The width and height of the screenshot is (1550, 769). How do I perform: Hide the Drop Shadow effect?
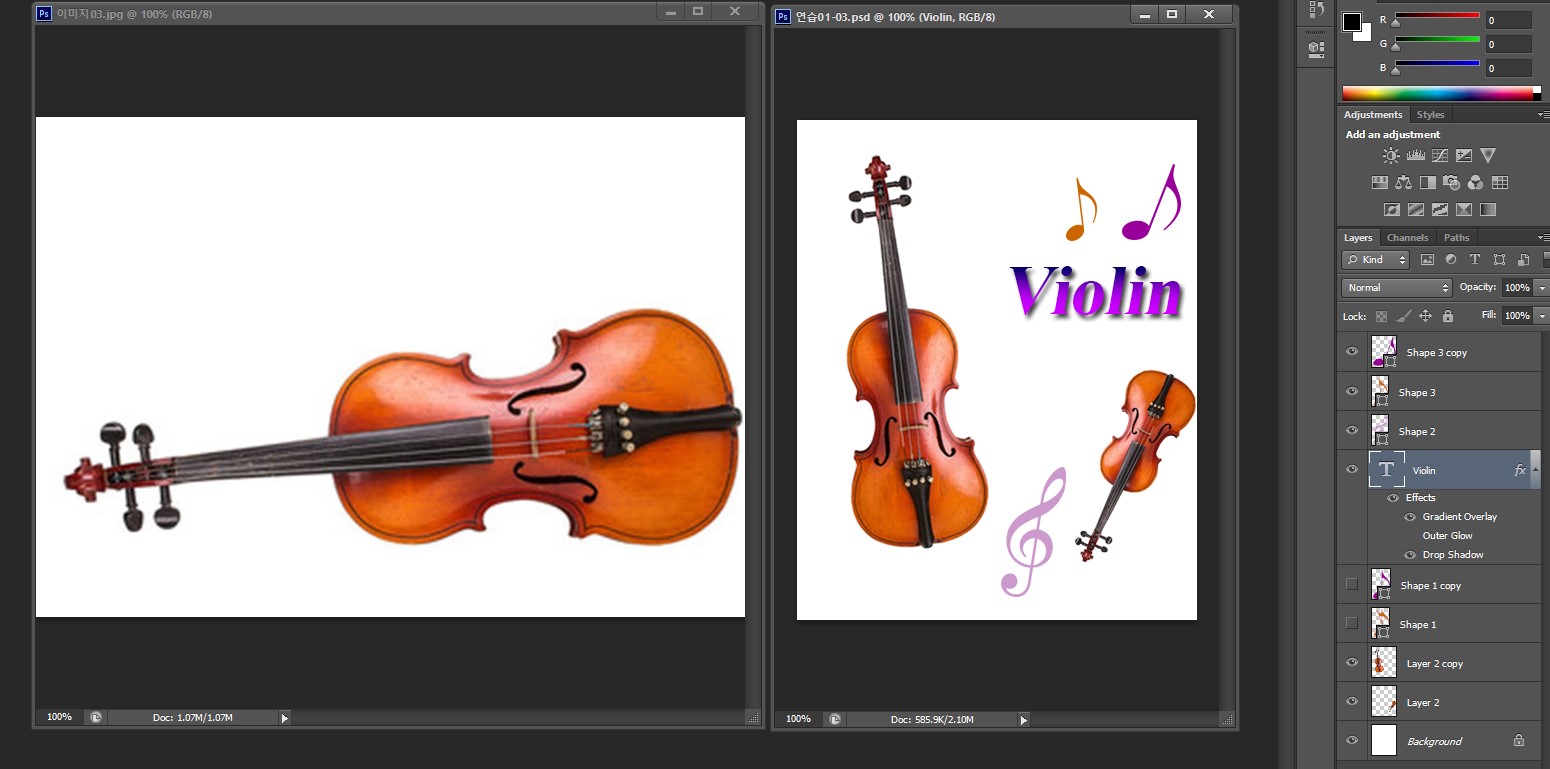(x=1411, y=555)
